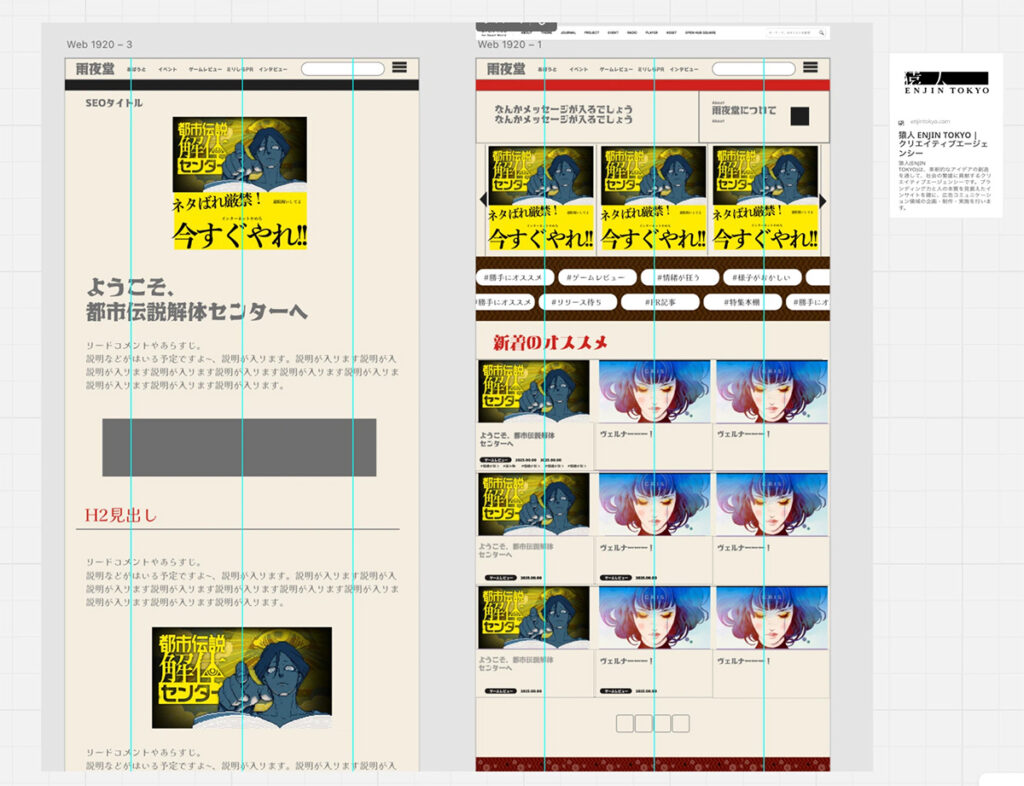Click the ヴェルナー article thumbnail
The height and width of the screenshot is (786, 1024).
pyautogui.click(x=655, y=390)
